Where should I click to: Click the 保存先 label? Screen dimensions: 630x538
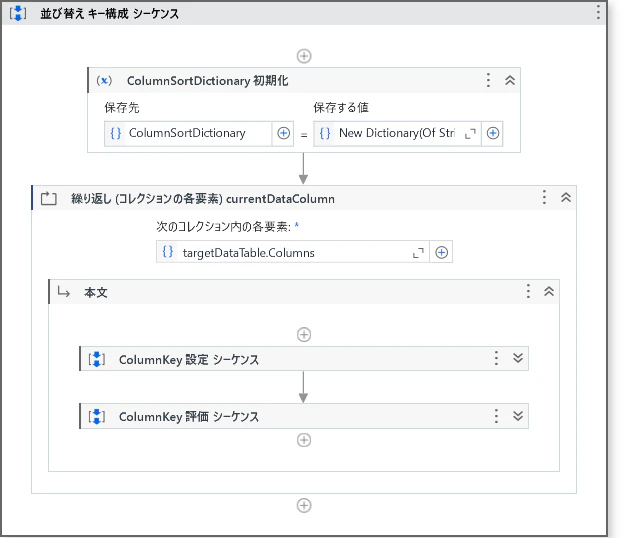[122, 108]
